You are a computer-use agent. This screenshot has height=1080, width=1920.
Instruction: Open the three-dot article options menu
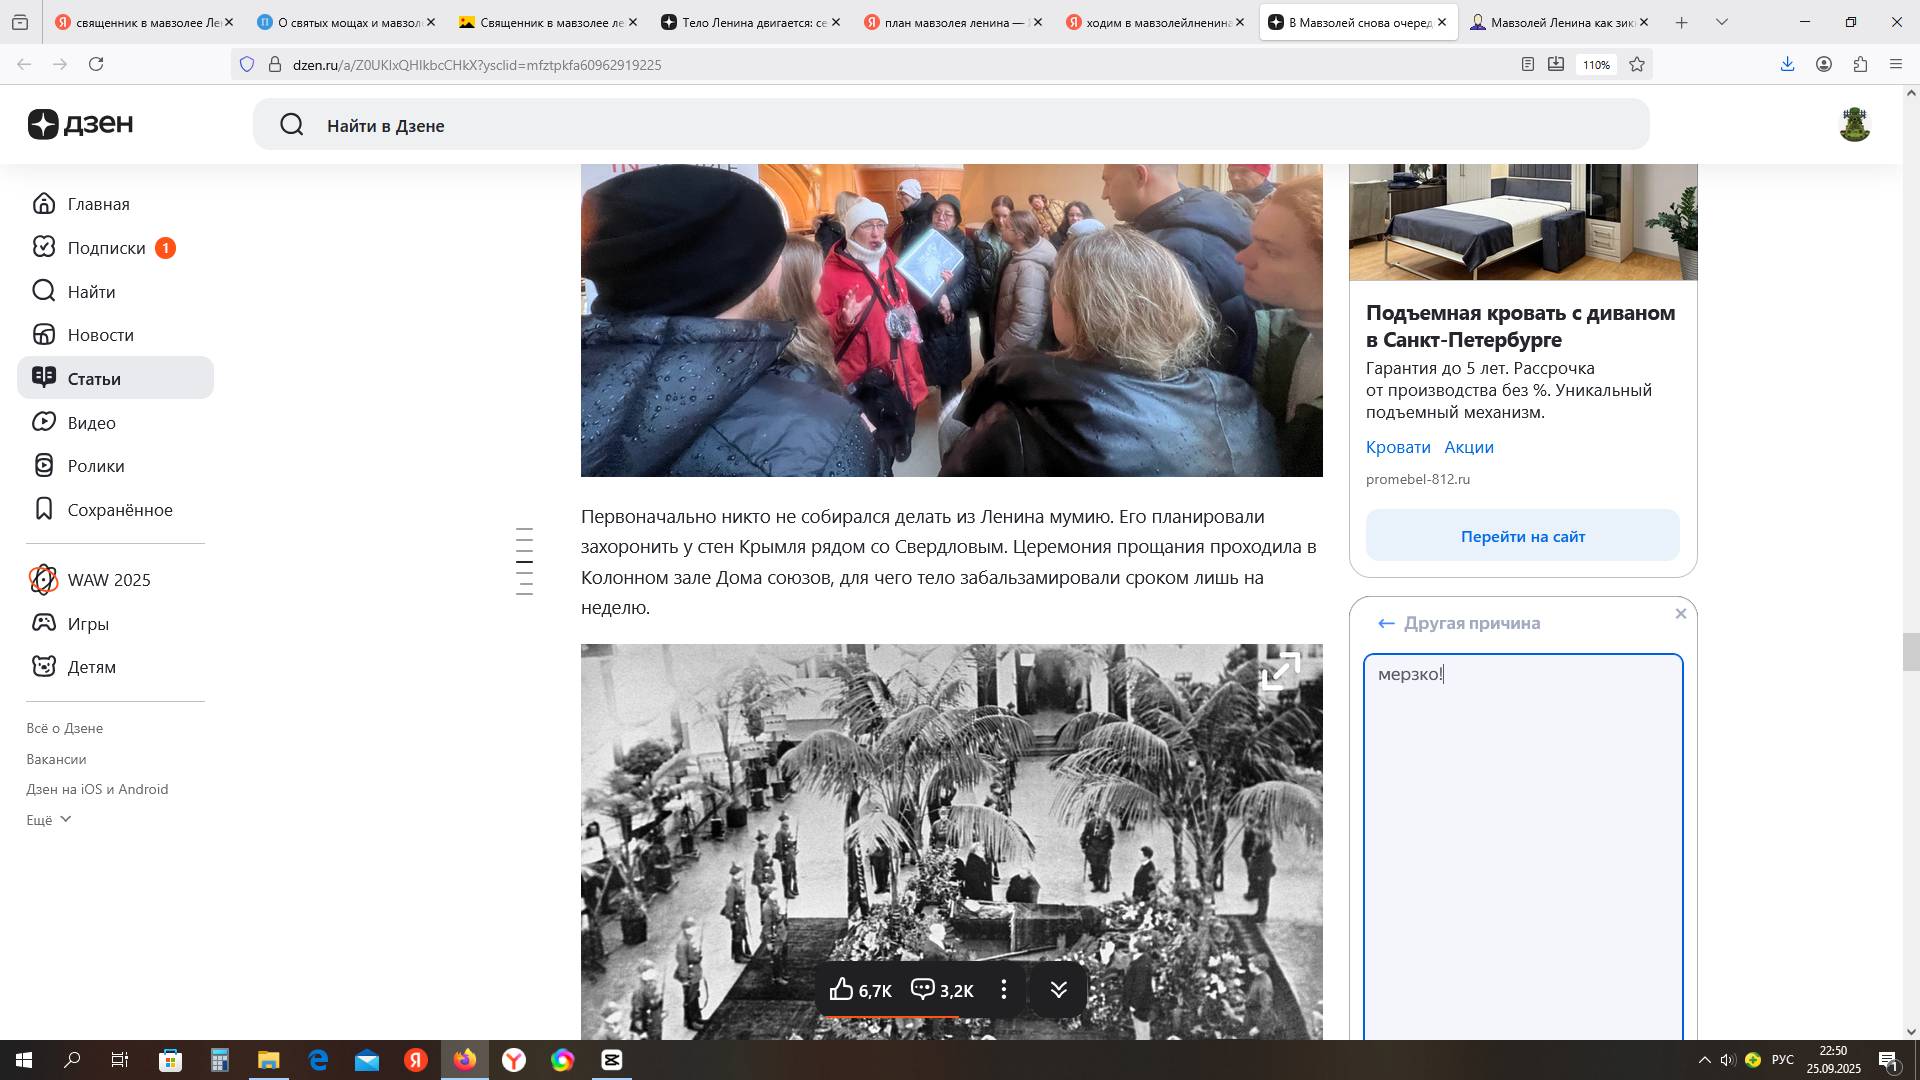pos(1003,990)
